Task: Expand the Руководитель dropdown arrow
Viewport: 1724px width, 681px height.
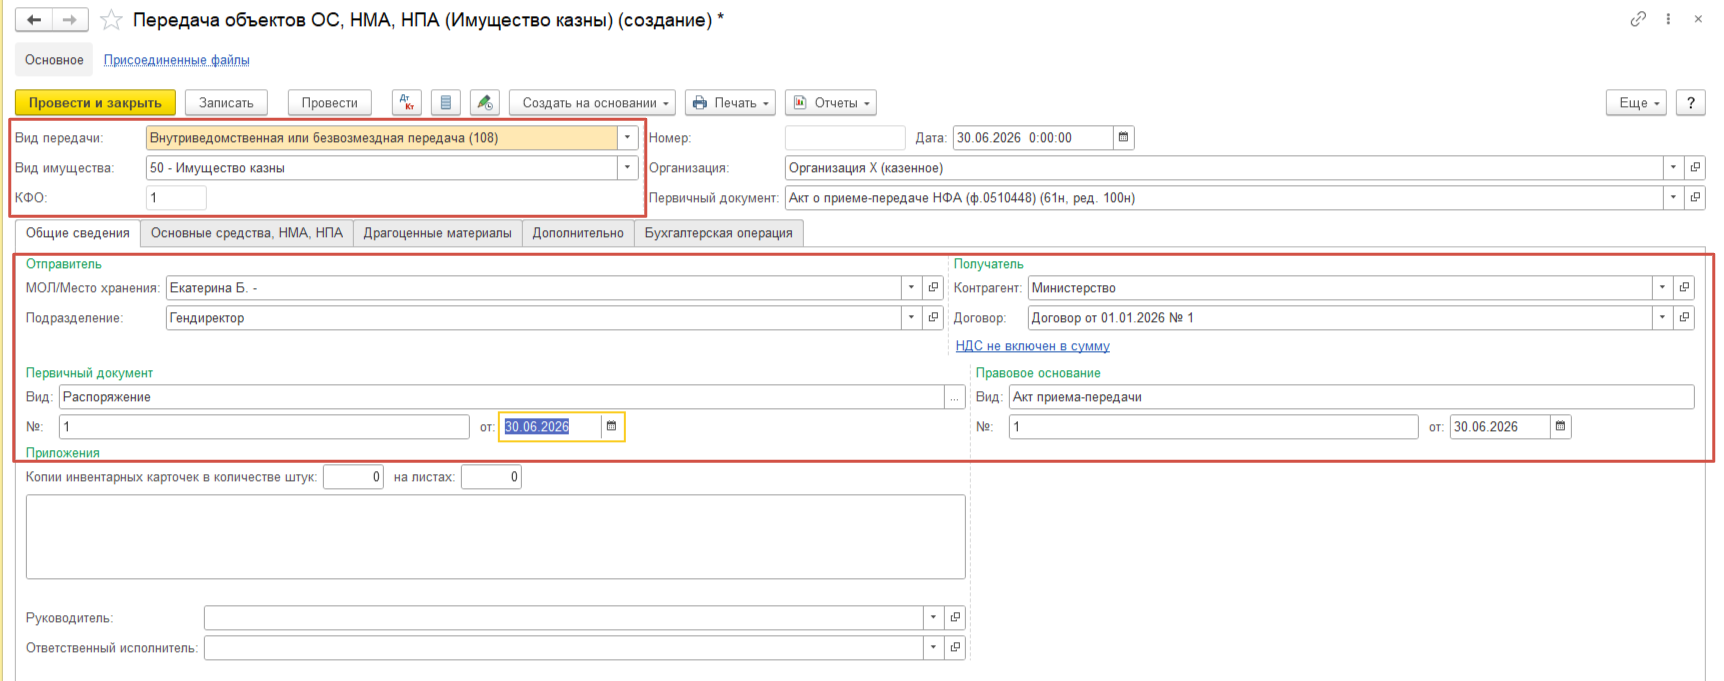Action: click(933, 618)
